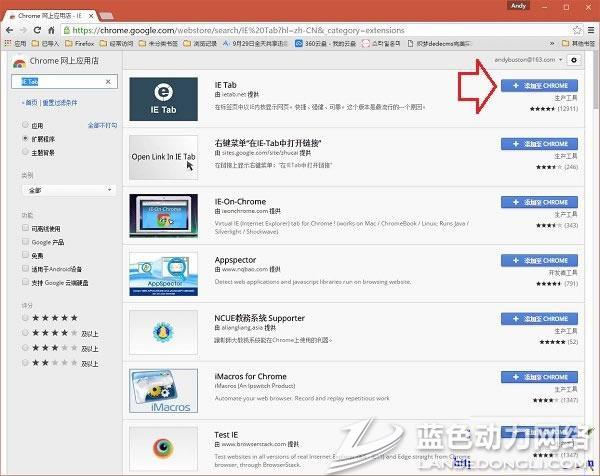The height and width of the screenshot is (476, 600).
Task: Open the Firefox bookmarks folder
Action: point(79,45)
